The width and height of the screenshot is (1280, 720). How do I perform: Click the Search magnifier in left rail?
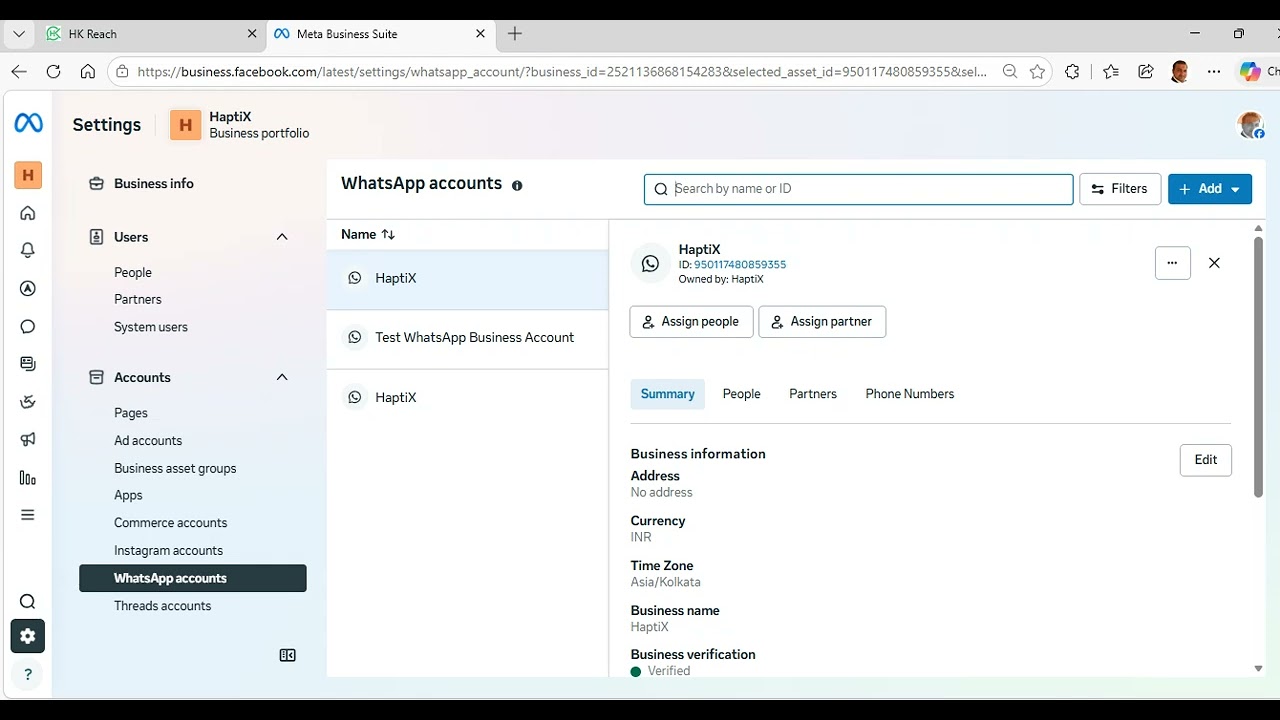pyautogui.click(x=28, y=601)
